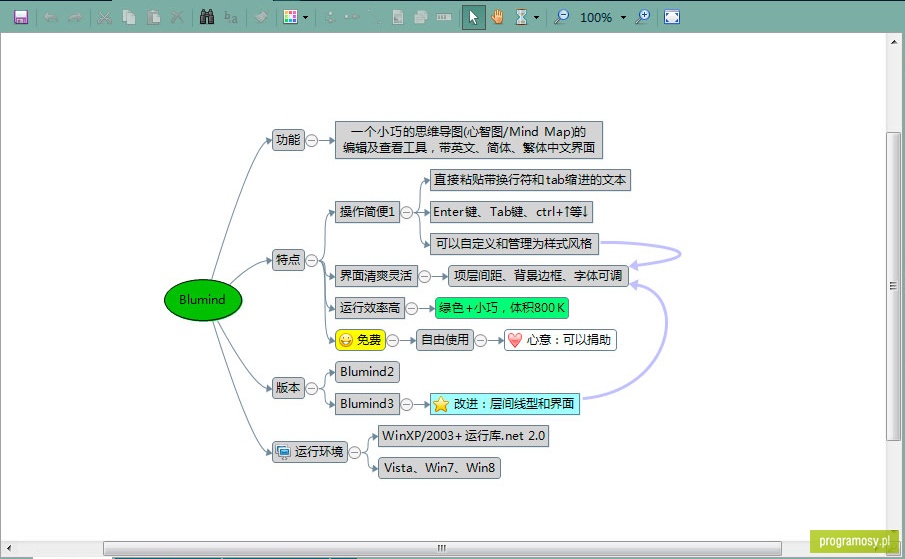Select the yellow 免费 topic
Image resolution: width=905 pixels, height=559 pixels.
pyautogui.click(x=360, y=340)
